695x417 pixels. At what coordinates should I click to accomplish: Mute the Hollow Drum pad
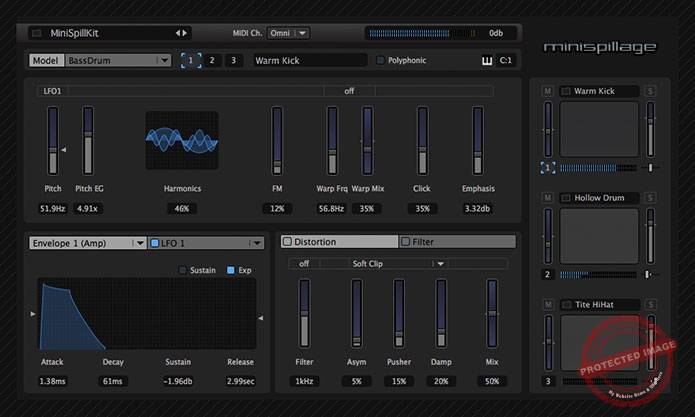tap(547, 198)
